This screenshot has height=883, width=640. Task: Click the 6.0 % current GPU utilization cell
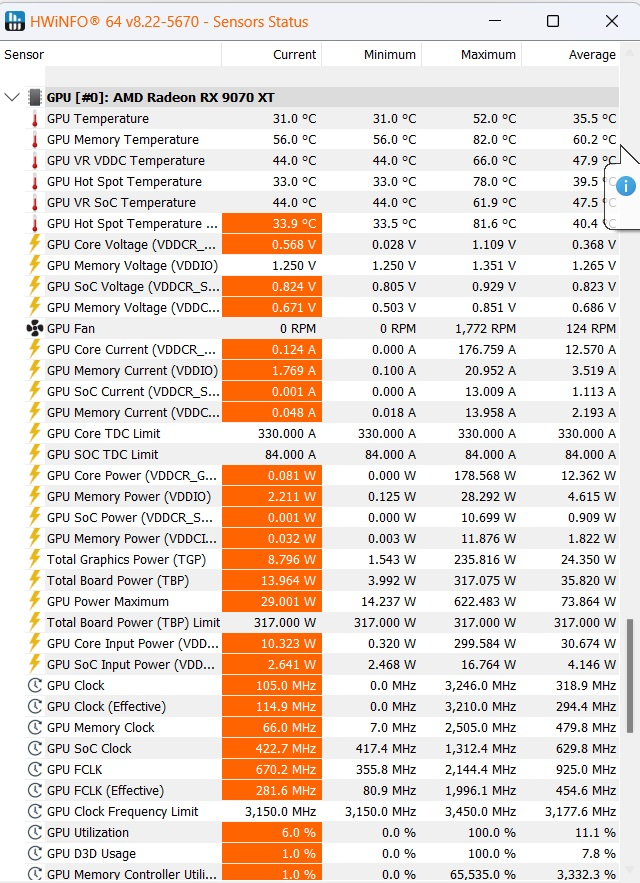click(x=272, y=832)
